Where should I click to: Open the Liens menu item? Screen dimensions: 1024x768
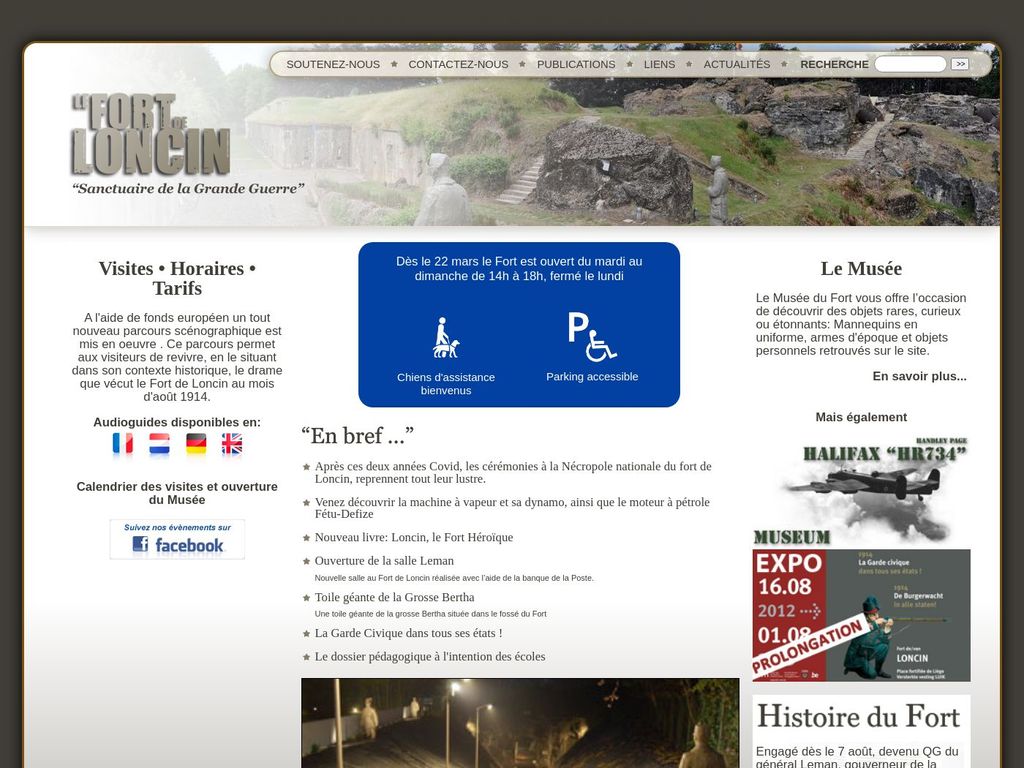coord(660,64)
